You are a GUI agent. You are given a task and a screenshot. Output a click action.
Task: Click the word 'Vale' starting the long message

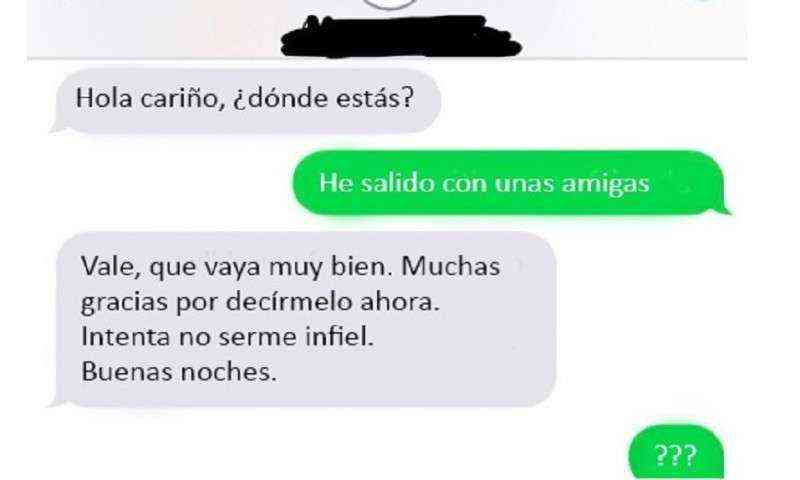tap(110, 267)
